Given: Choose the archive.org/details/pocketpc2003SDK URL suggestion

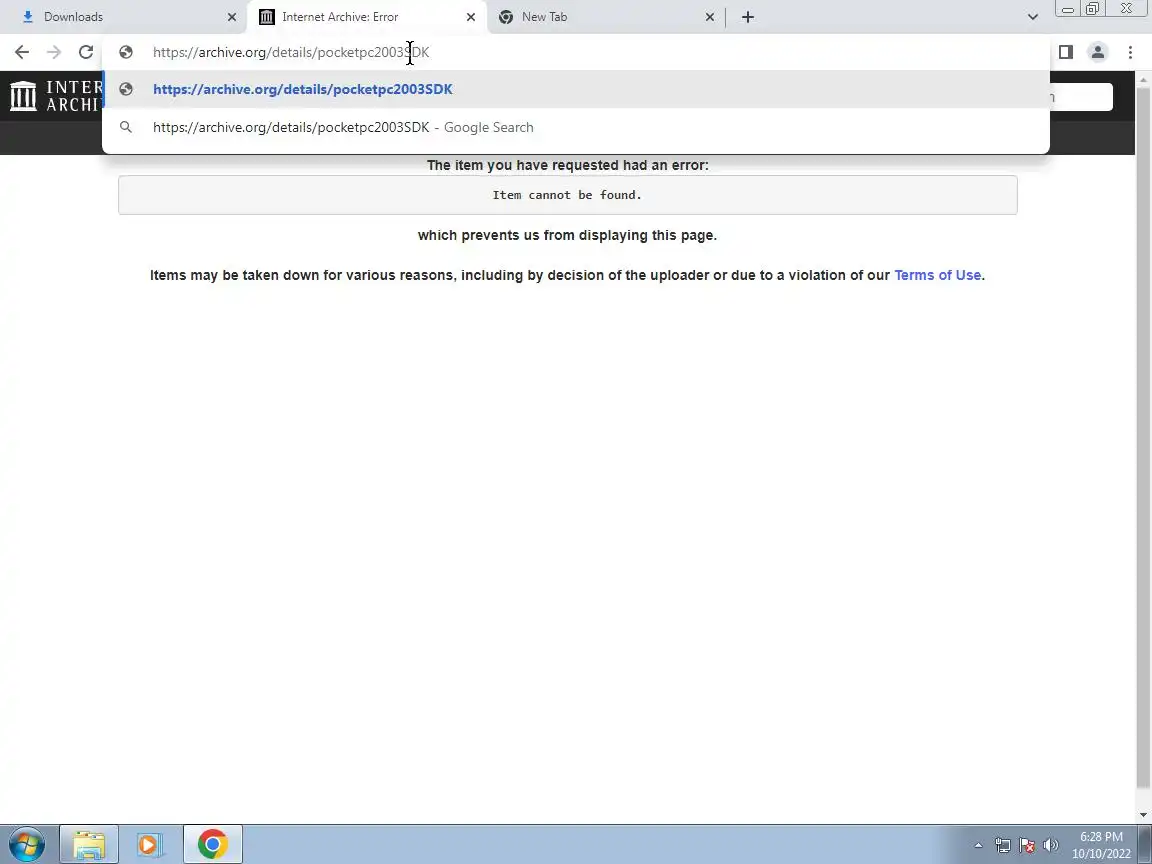Looking at the screenshot, I should (577, 90).
